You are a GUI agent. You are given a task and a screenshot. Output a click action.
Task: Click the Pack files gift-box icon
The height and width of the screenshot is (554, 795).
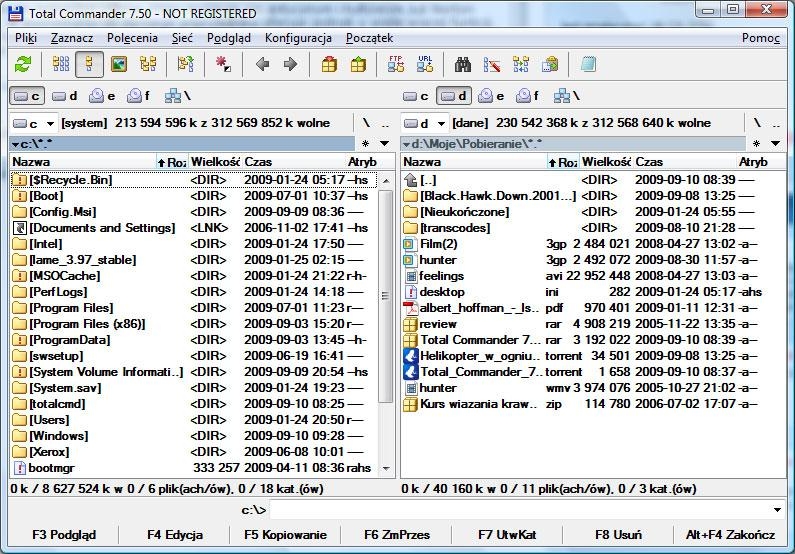click(x=329, y=64)
